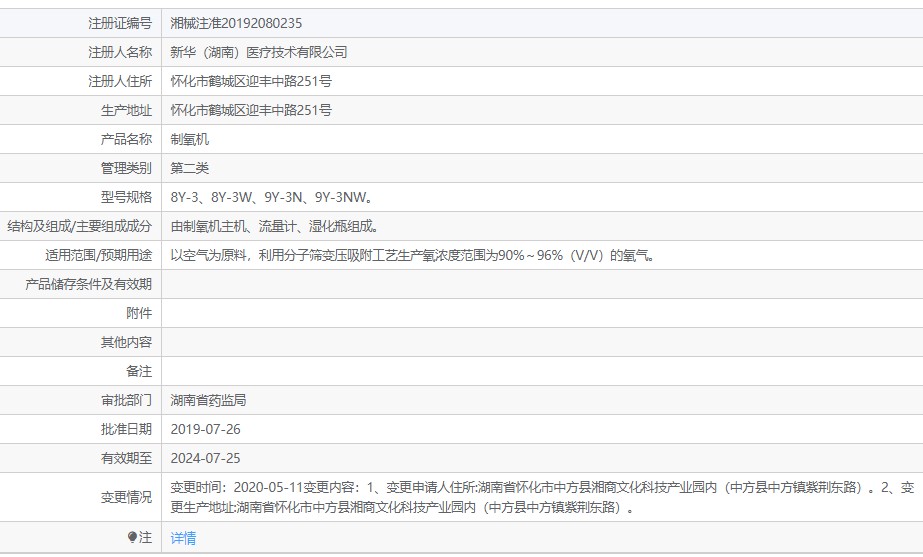Screen dimensions: 923x557
Task: Click the 型号规格 label
Action: [127, 197]
